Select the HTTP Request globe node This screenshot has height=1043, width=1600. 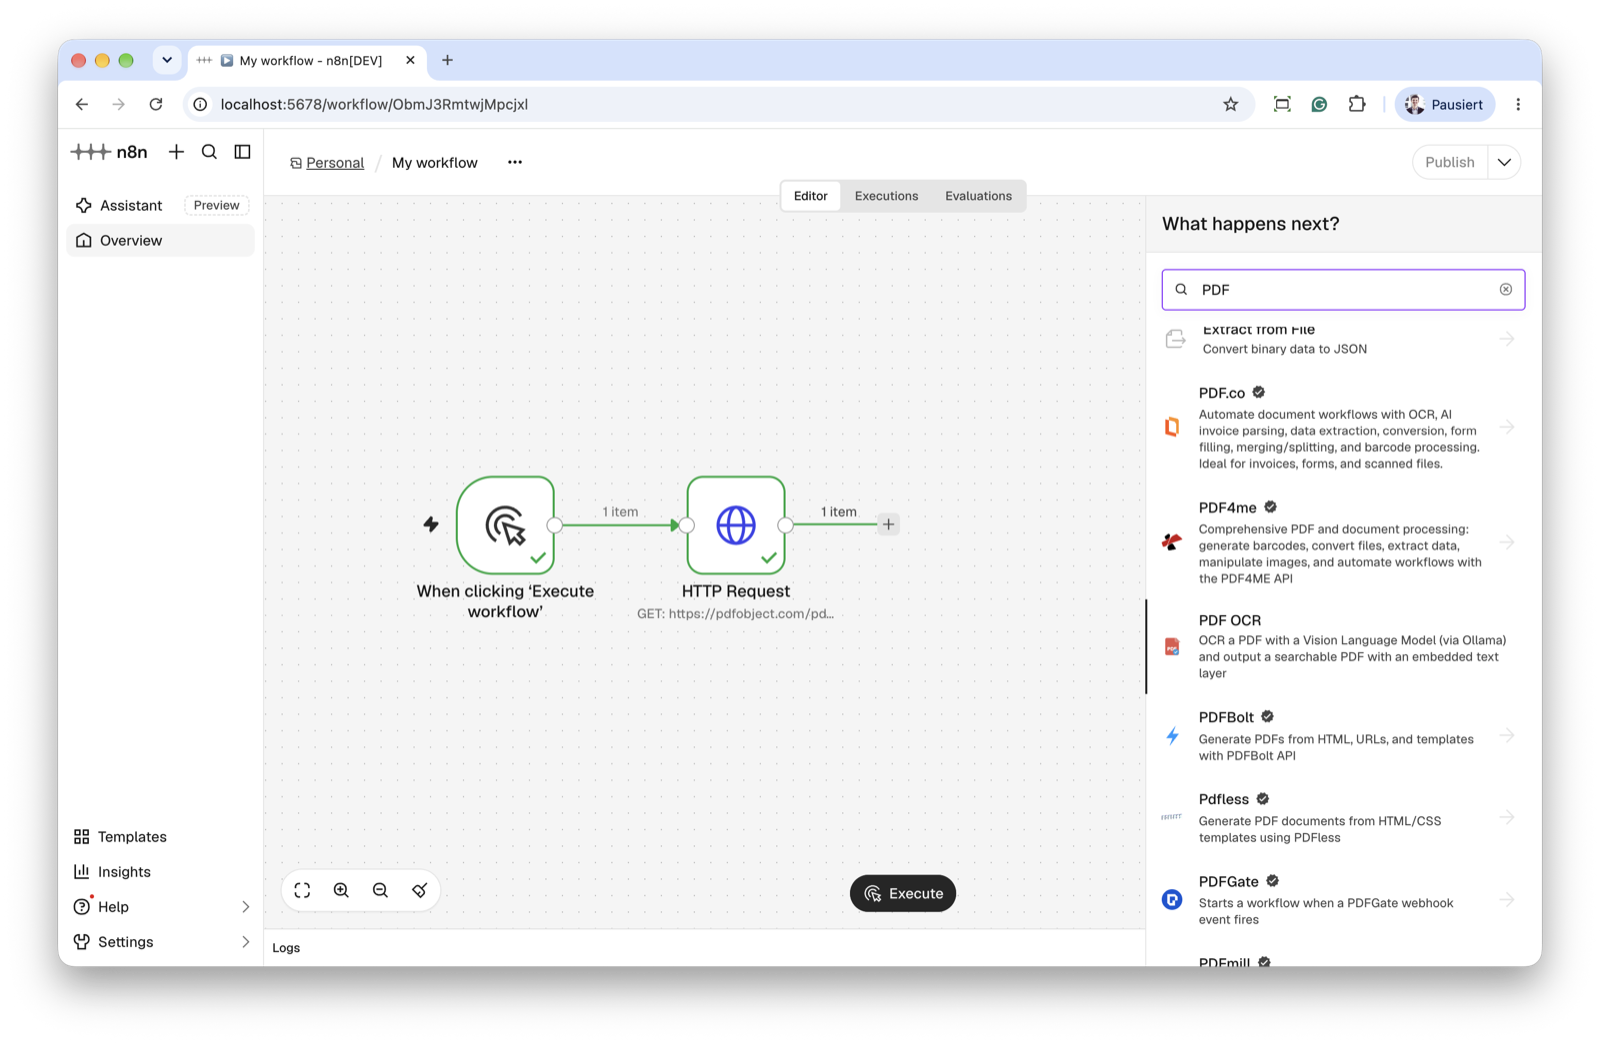point(736,525)
